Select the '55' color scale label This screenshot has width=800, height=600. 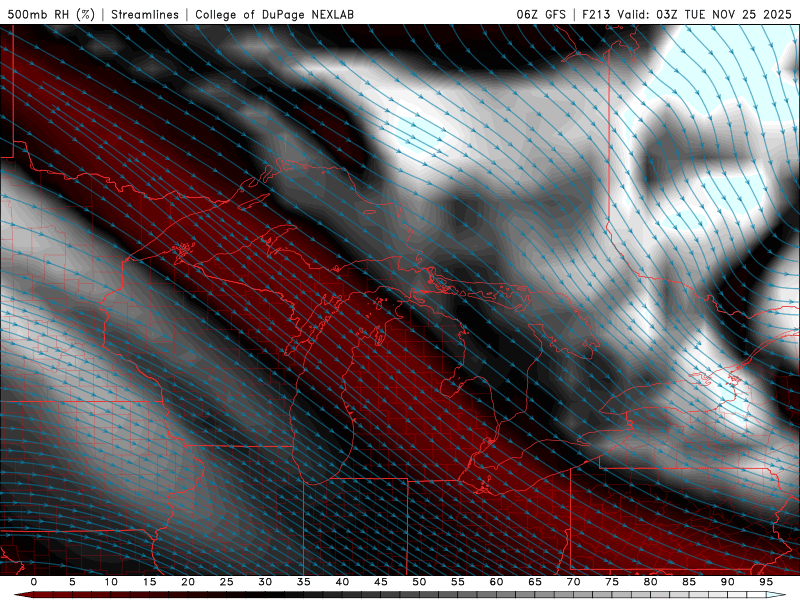(458, 582)
